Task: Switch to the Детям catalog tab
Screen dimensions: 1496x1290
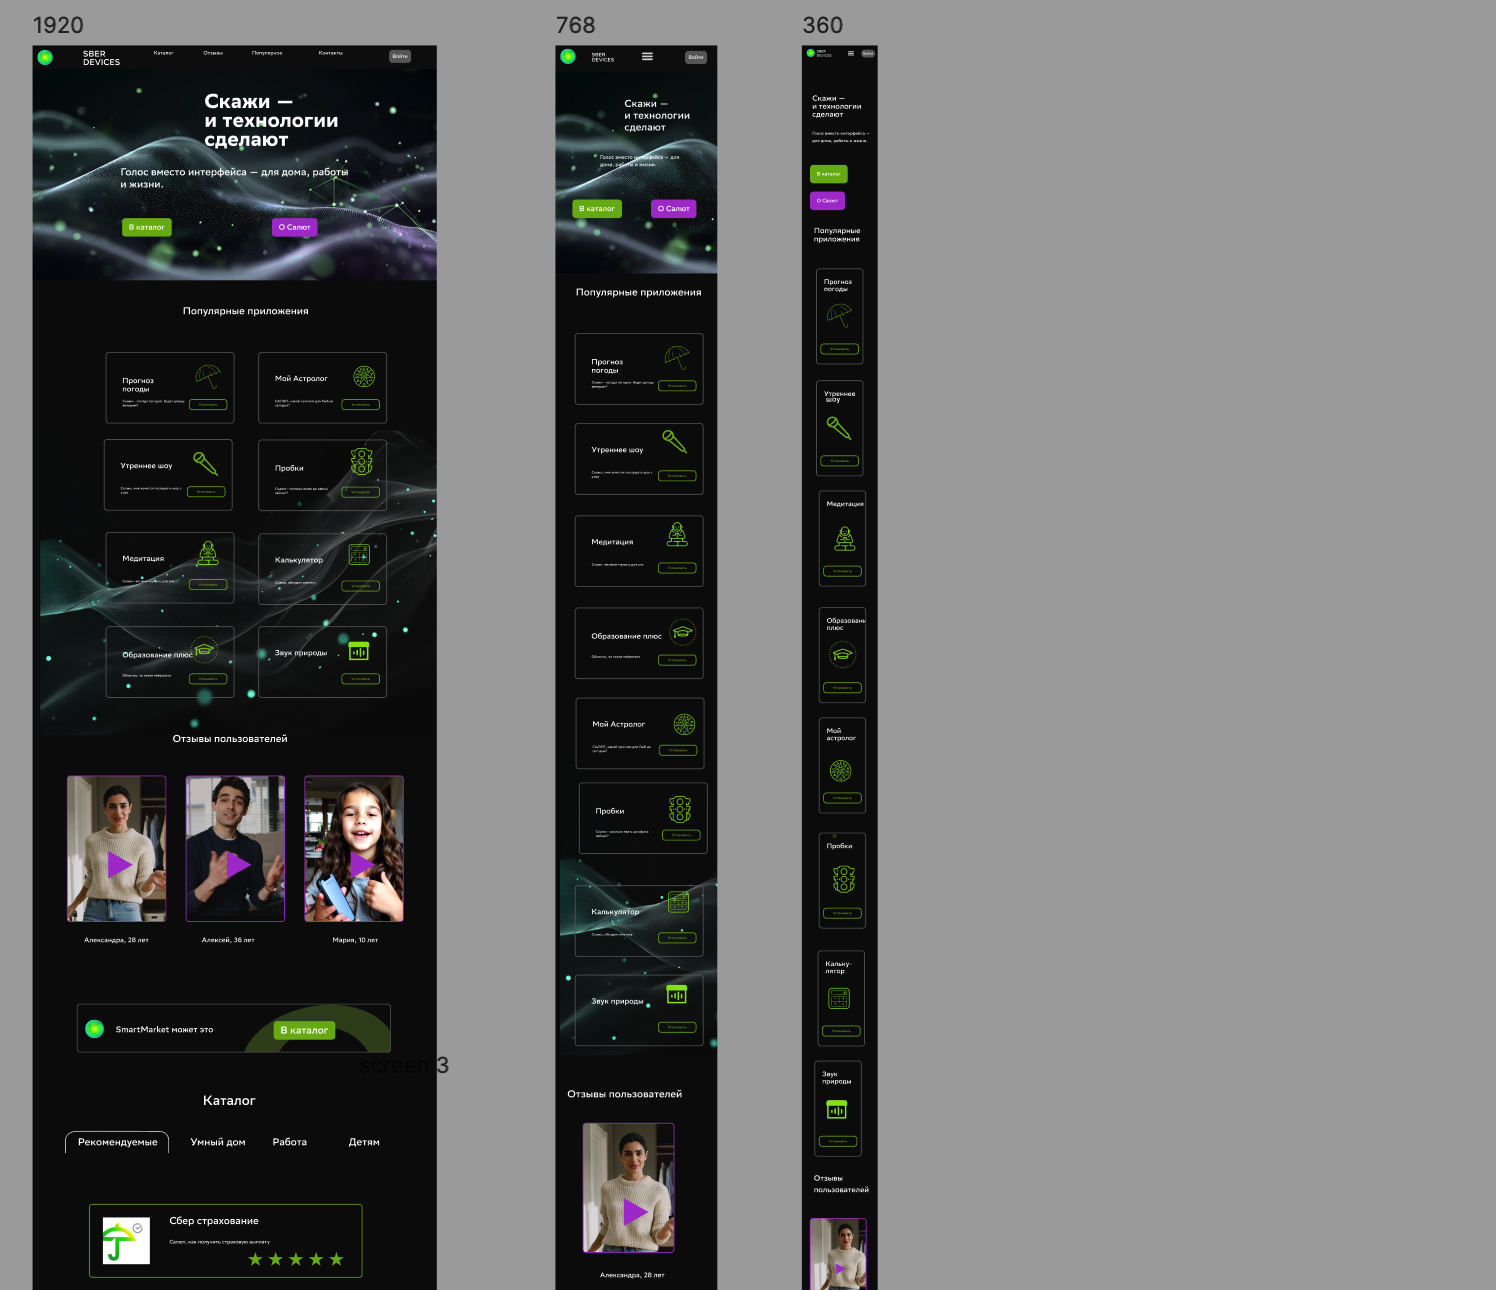Action: pos(364,1142)
